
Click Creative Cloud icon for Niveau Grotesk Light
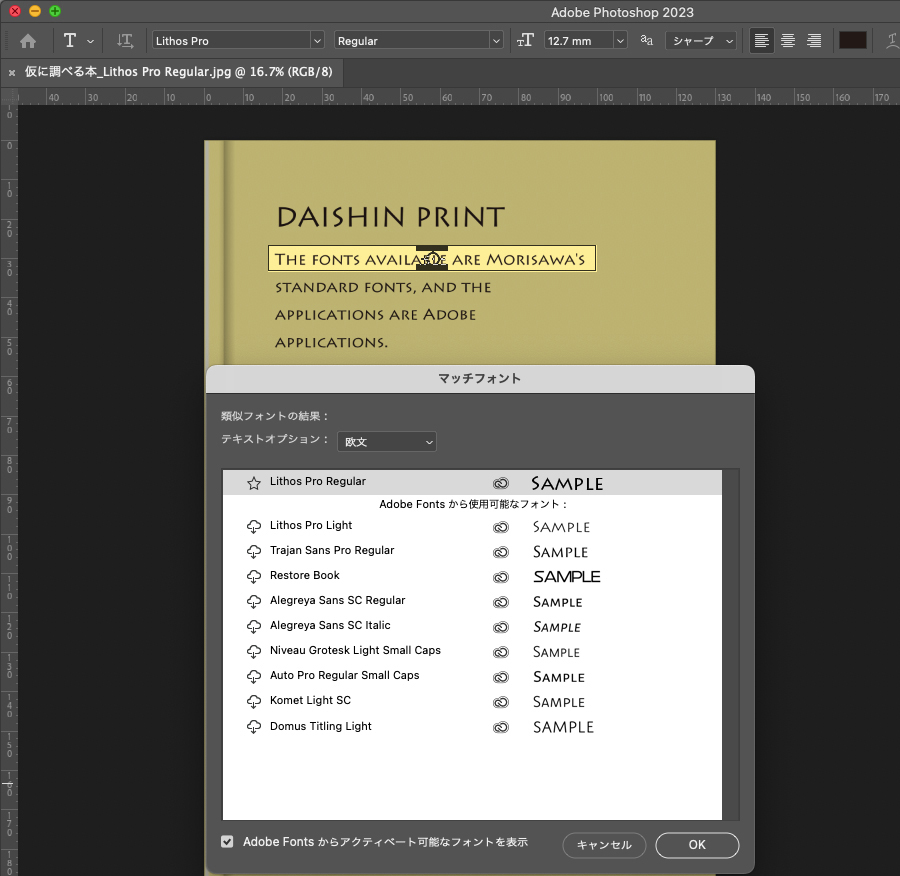(x=501, y=652)
